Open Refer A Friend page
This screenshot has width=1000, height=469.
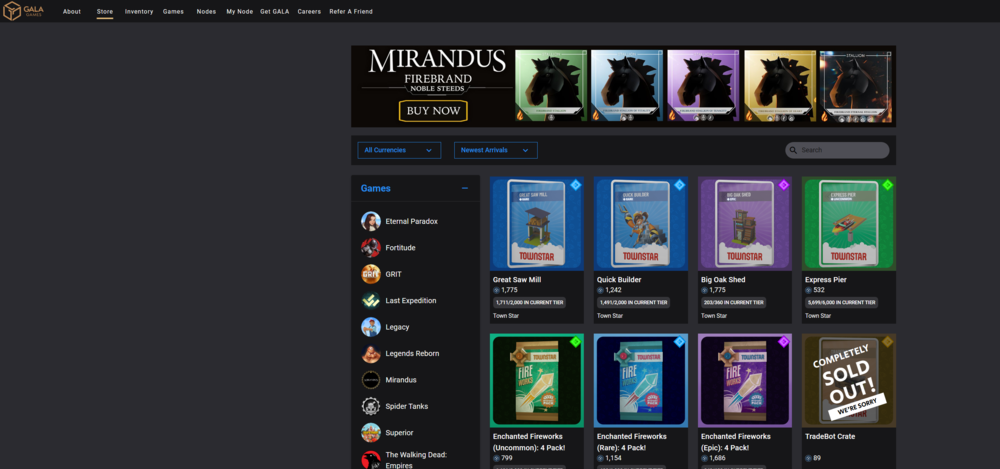[351, 11]
